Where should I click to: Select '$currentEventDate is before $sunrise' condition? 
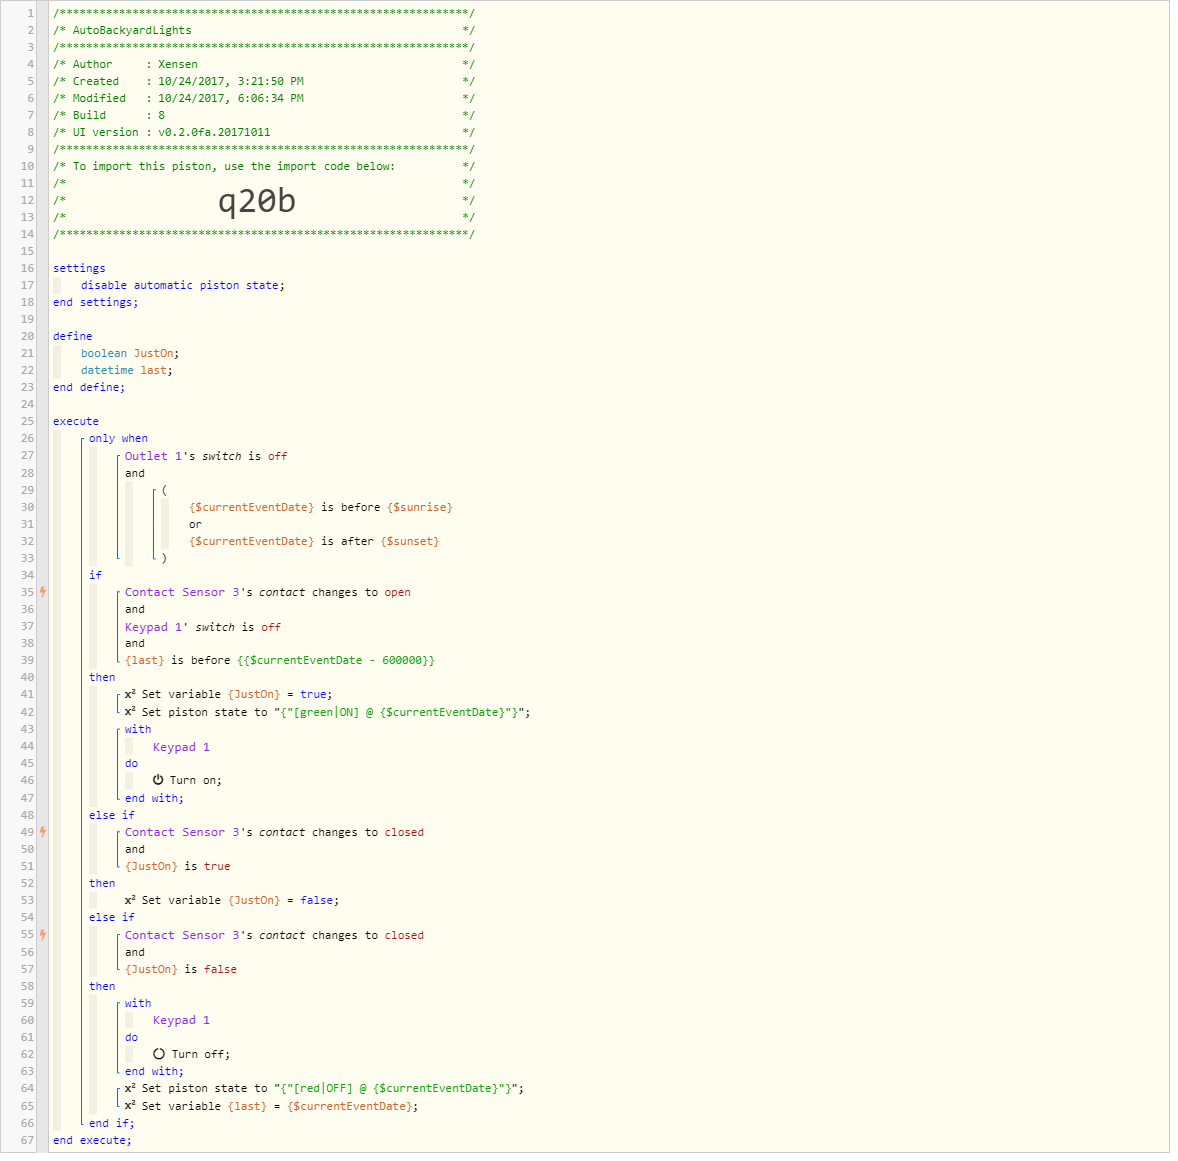click(x=321, y=507)
